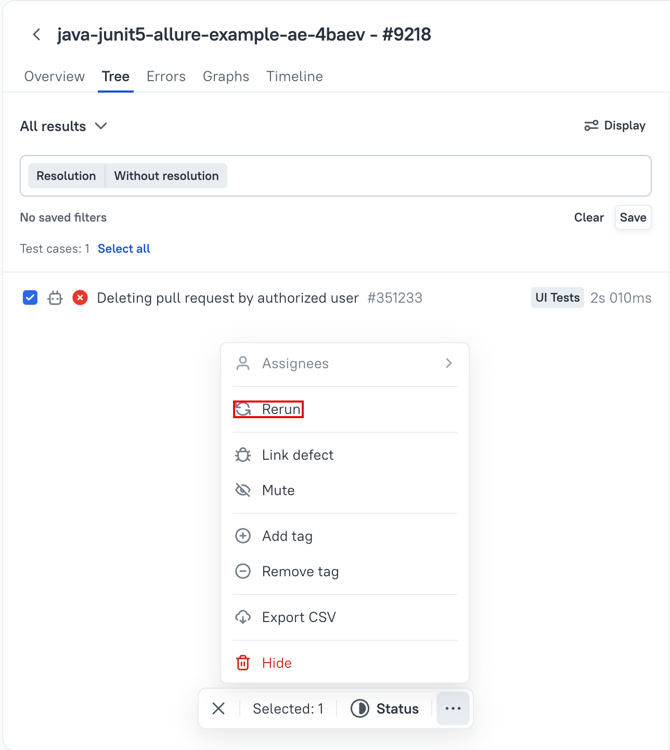Click the red failed status icon
The height and width of the screenshot is (750, 670).
pos(80,298)
